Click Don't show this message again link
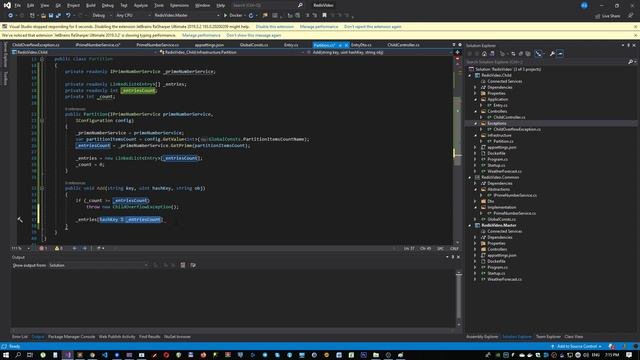The image size is (640, 360). tap(253, 36)
